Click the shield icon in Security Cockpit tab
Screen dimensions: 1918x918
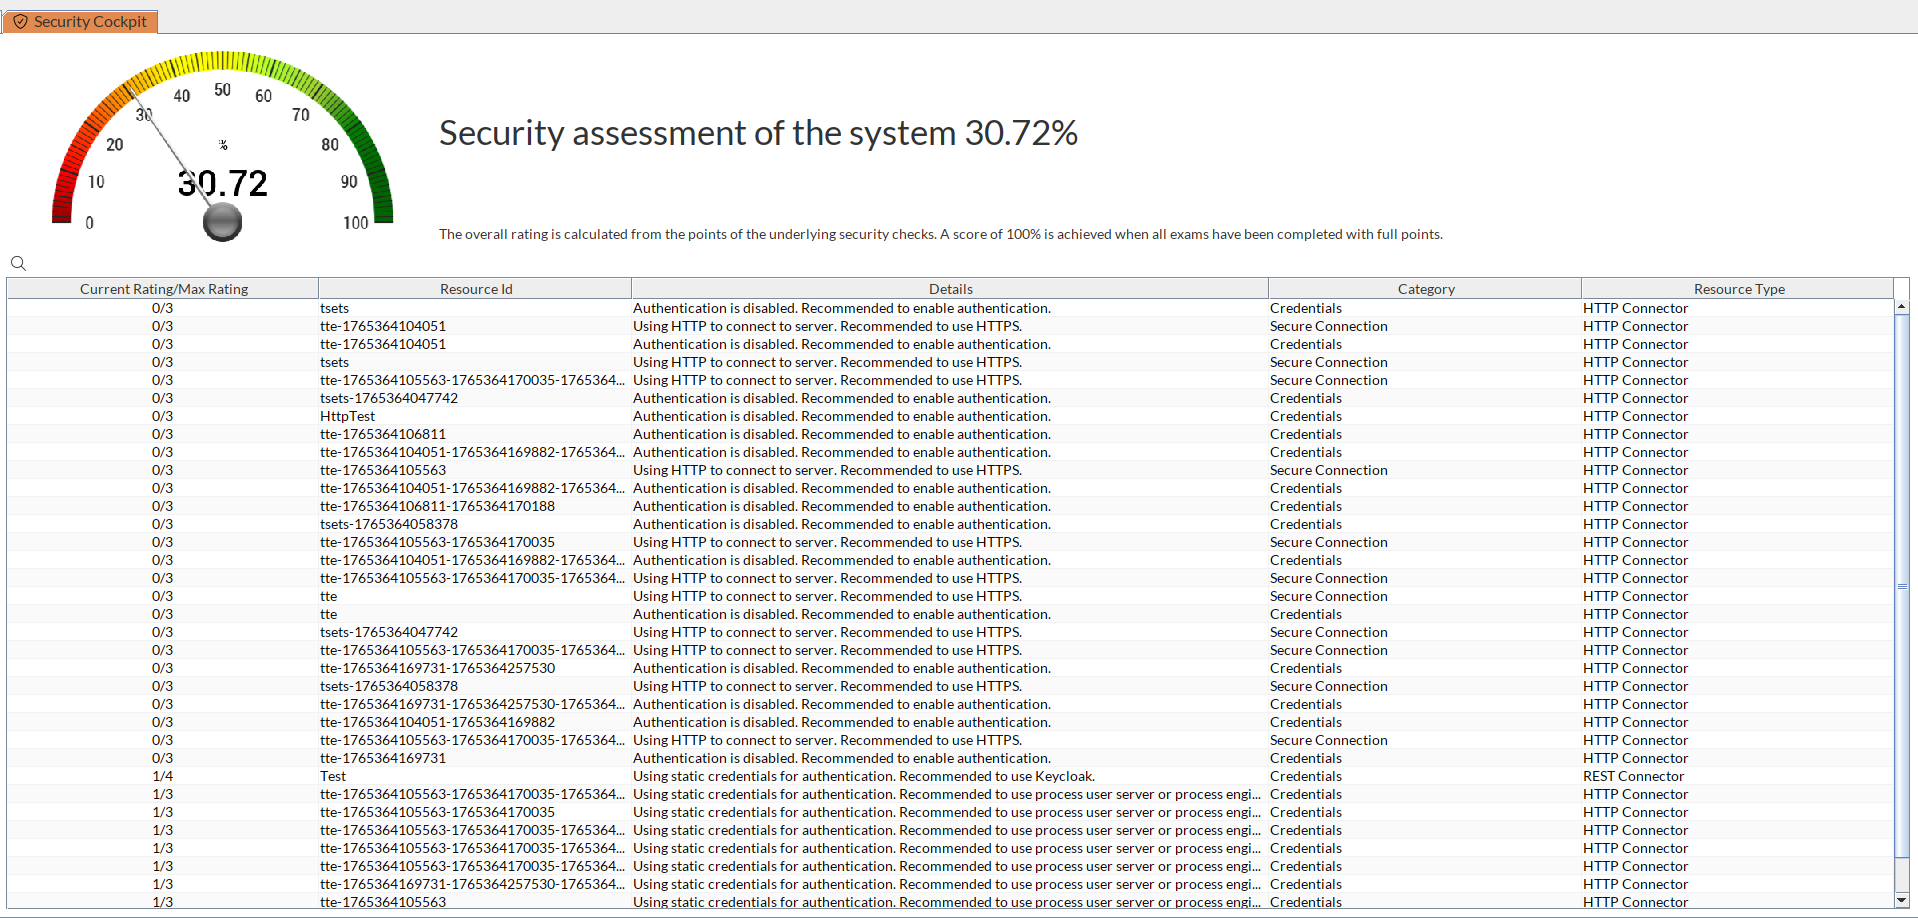(x=20, y=21)
